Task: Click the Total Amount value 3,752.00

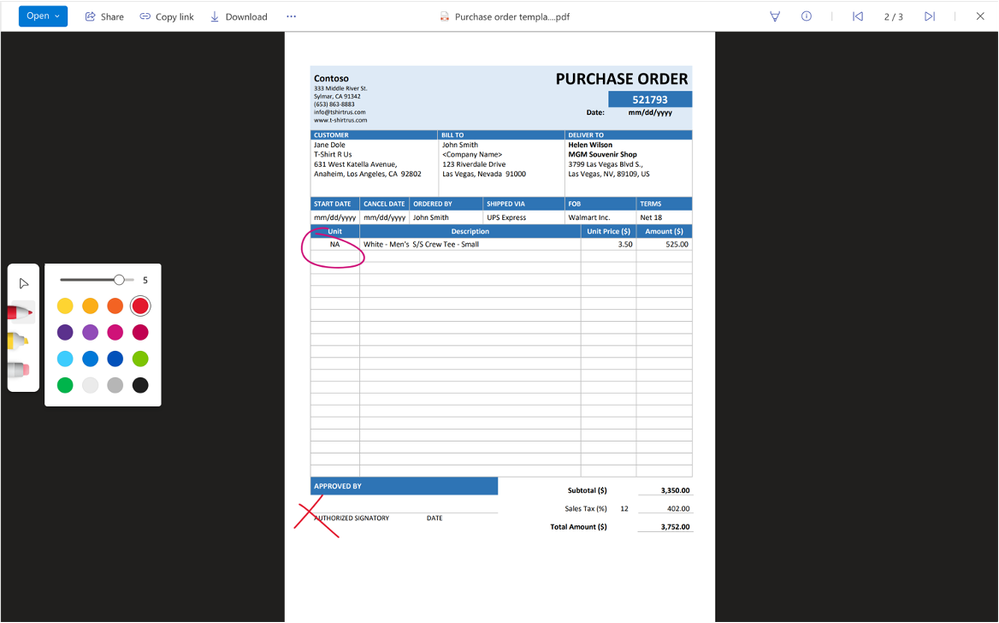Action: pos(675,527)
